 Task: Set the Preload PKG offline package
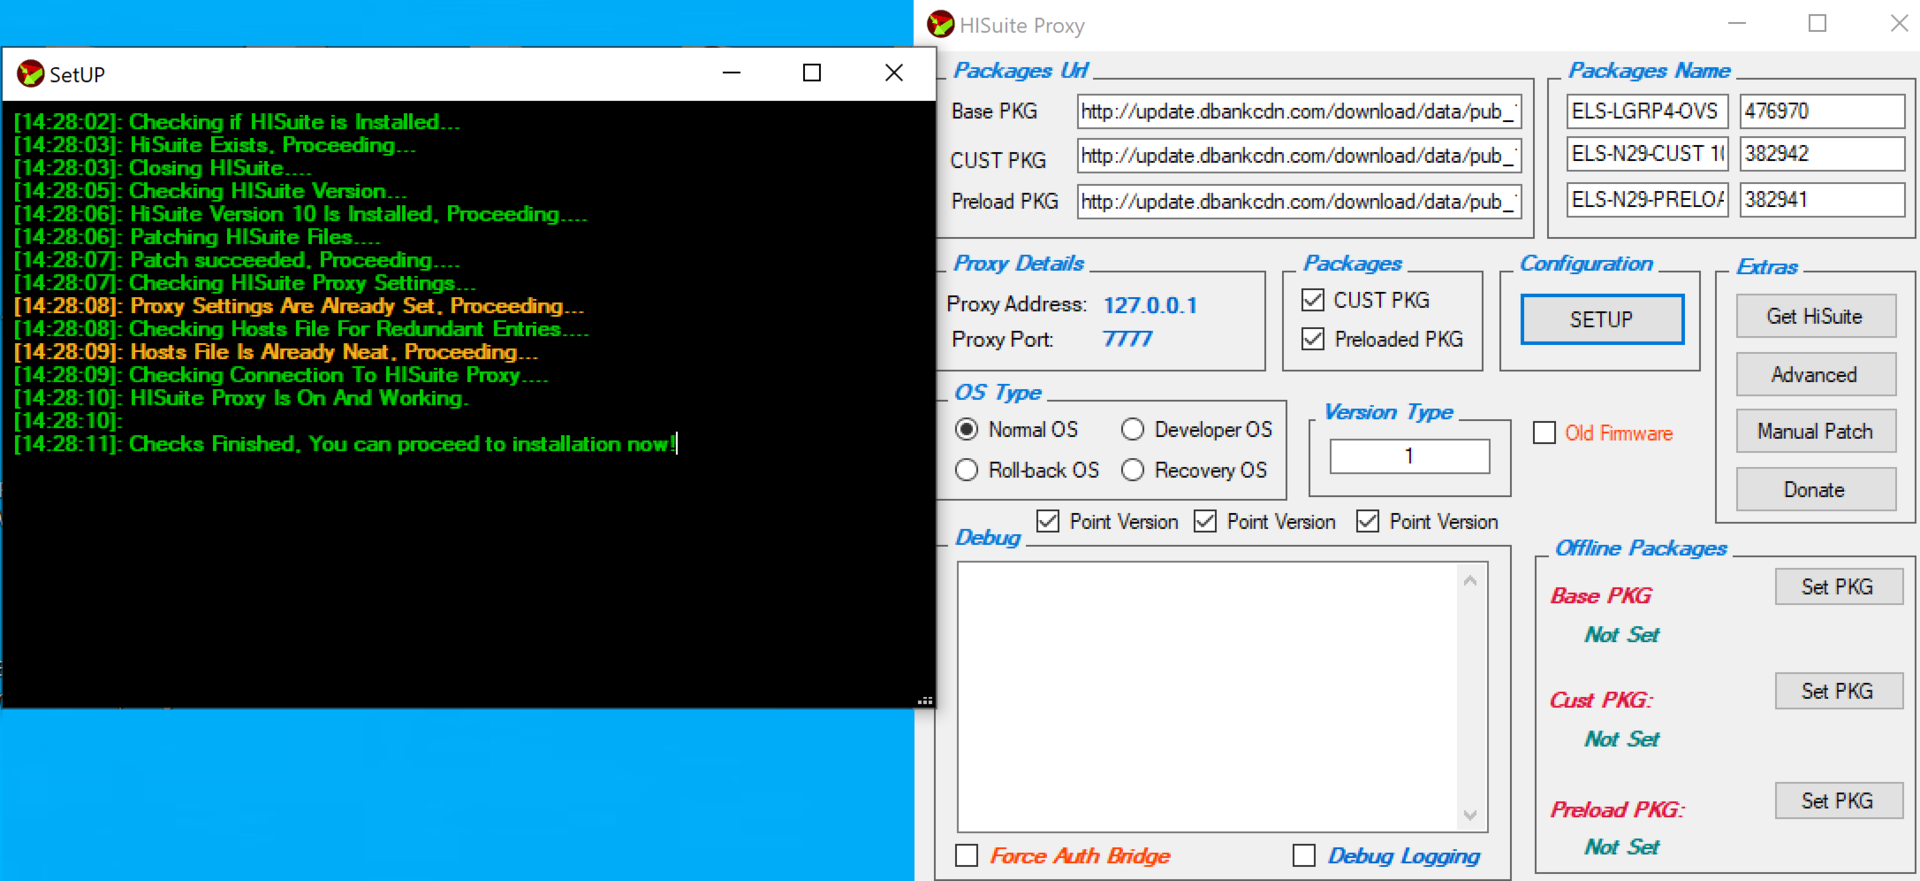point(1838,801)
